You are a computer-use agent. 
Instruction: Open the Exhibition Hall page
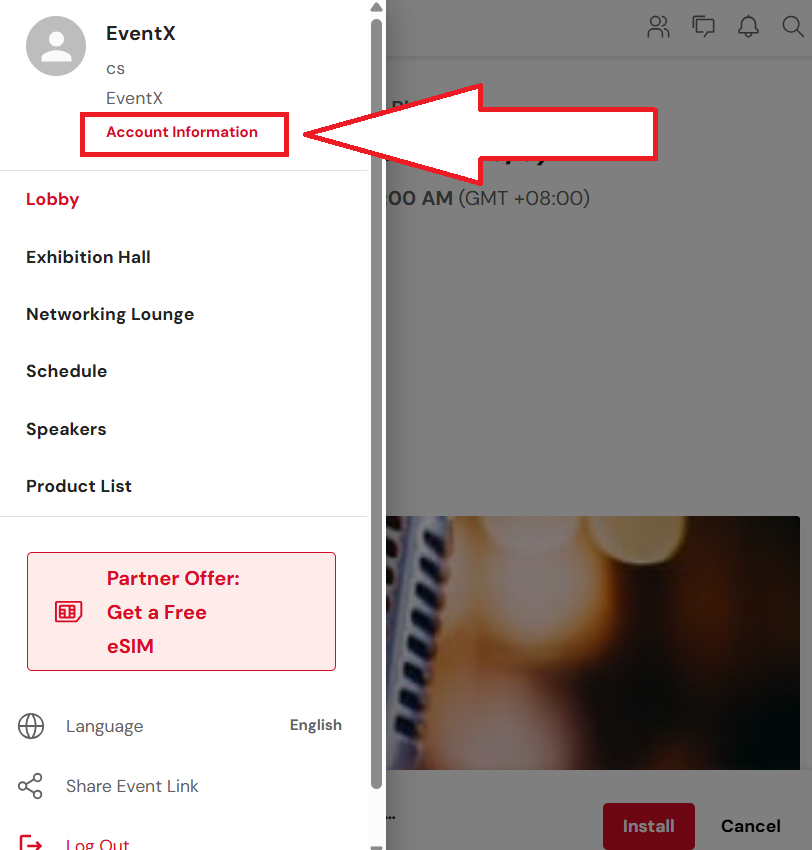pyautogui.click(x=88, y=257)
